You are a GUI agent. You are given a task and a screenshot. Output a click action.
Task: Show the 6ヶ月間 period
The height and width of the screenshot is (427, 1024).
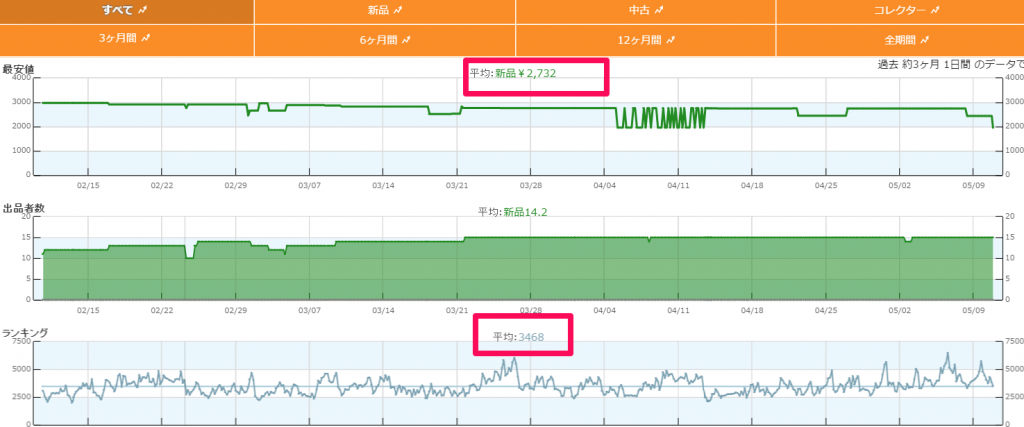pyautogui.click(x=378, y=40)
